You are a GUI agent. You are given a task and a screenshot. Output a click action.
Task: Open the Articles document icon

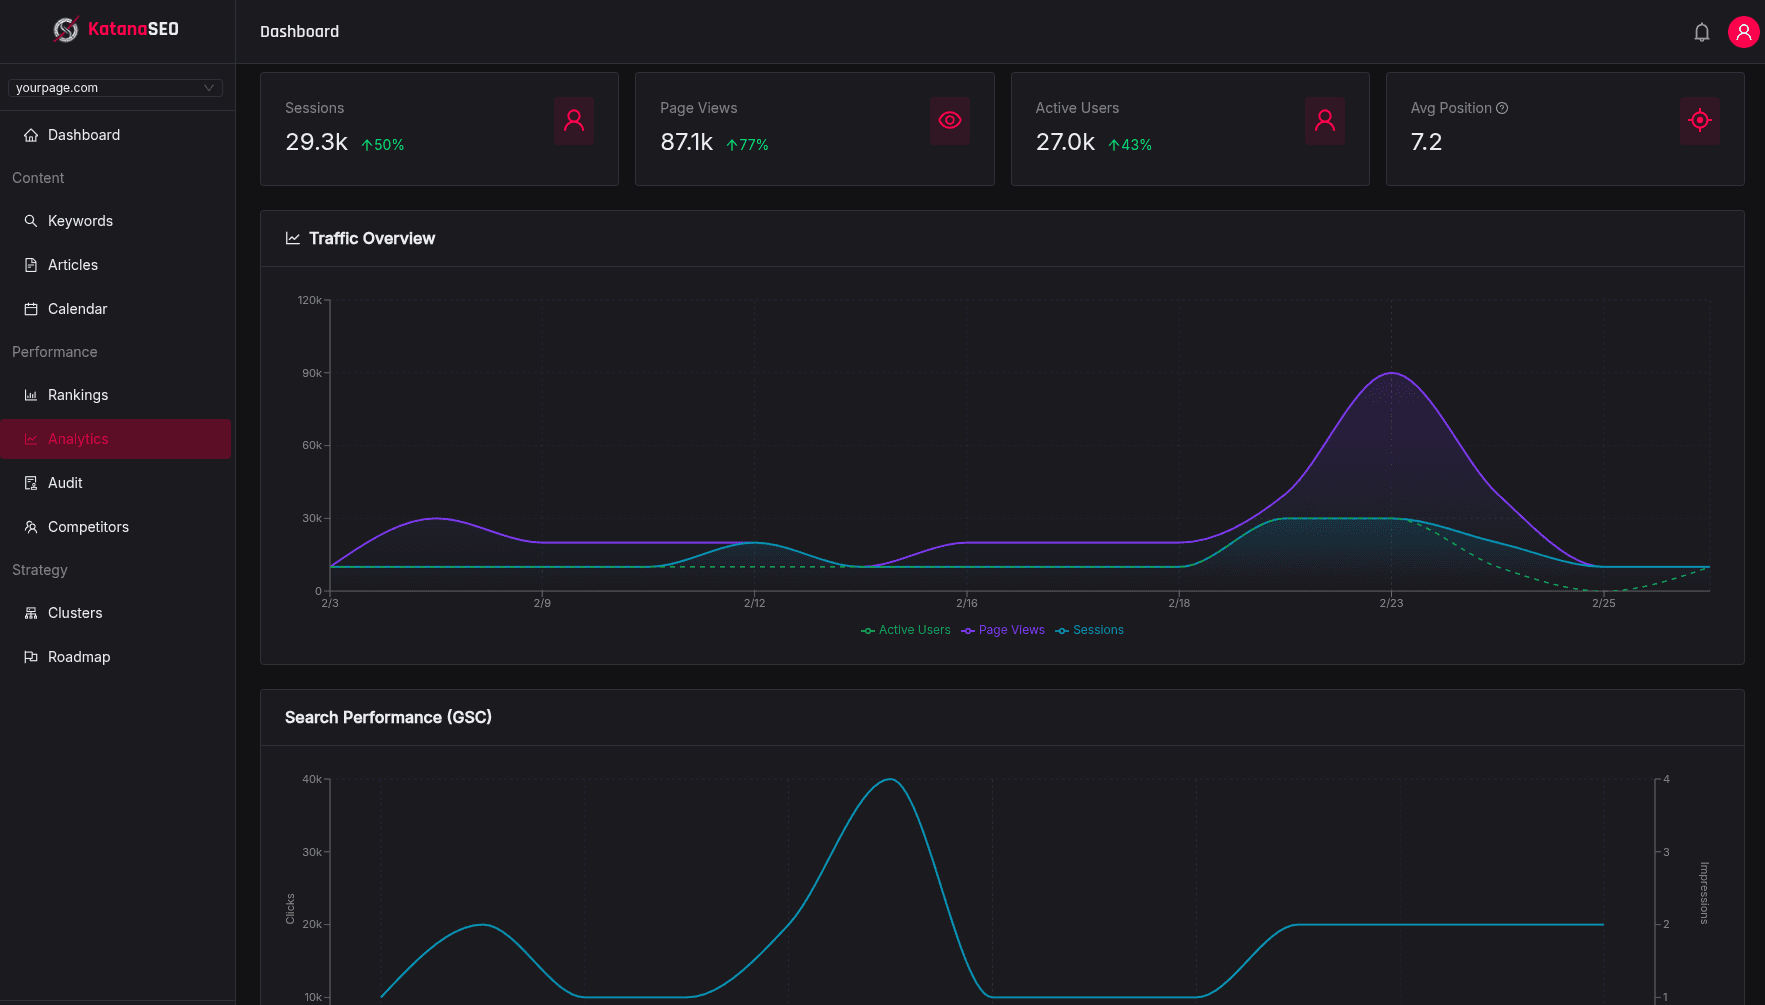pyautogui.click(x=31, y=265)
